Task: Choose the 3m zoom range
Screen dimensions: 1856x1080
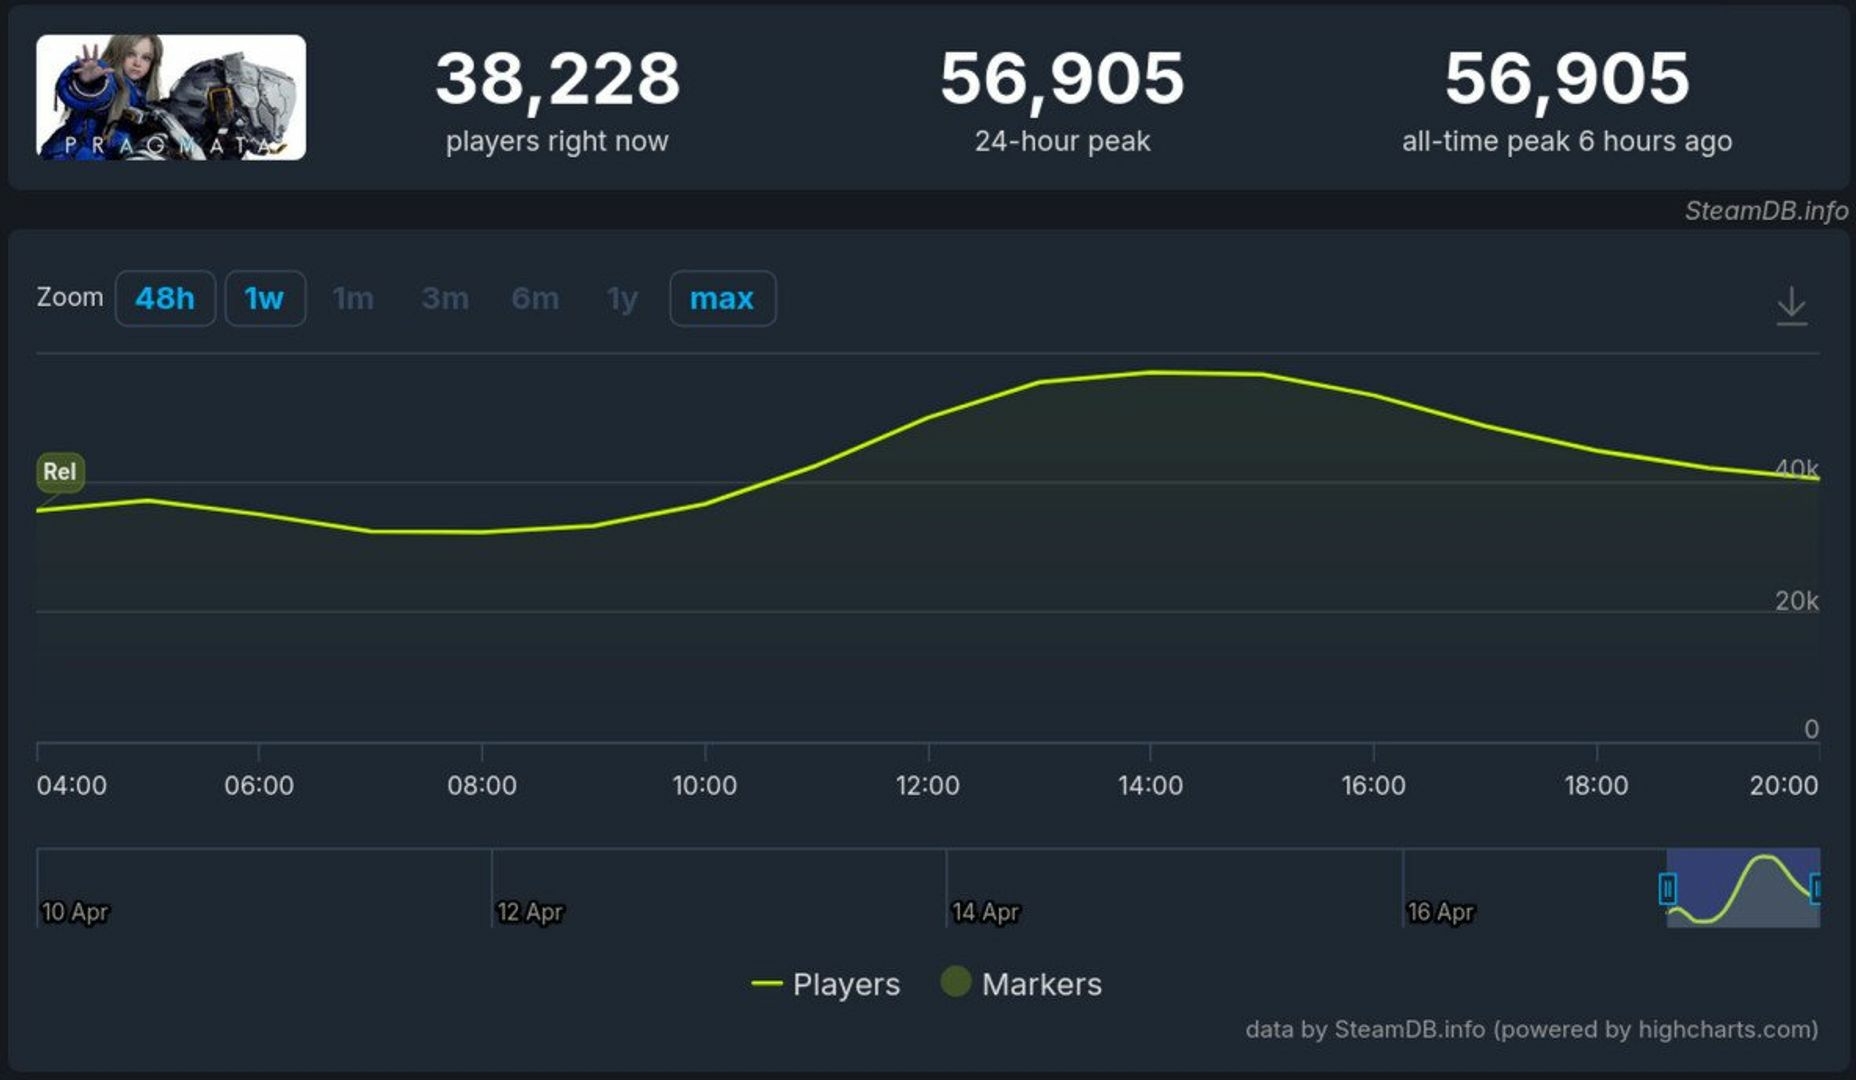Action: [x=445, y=298]
